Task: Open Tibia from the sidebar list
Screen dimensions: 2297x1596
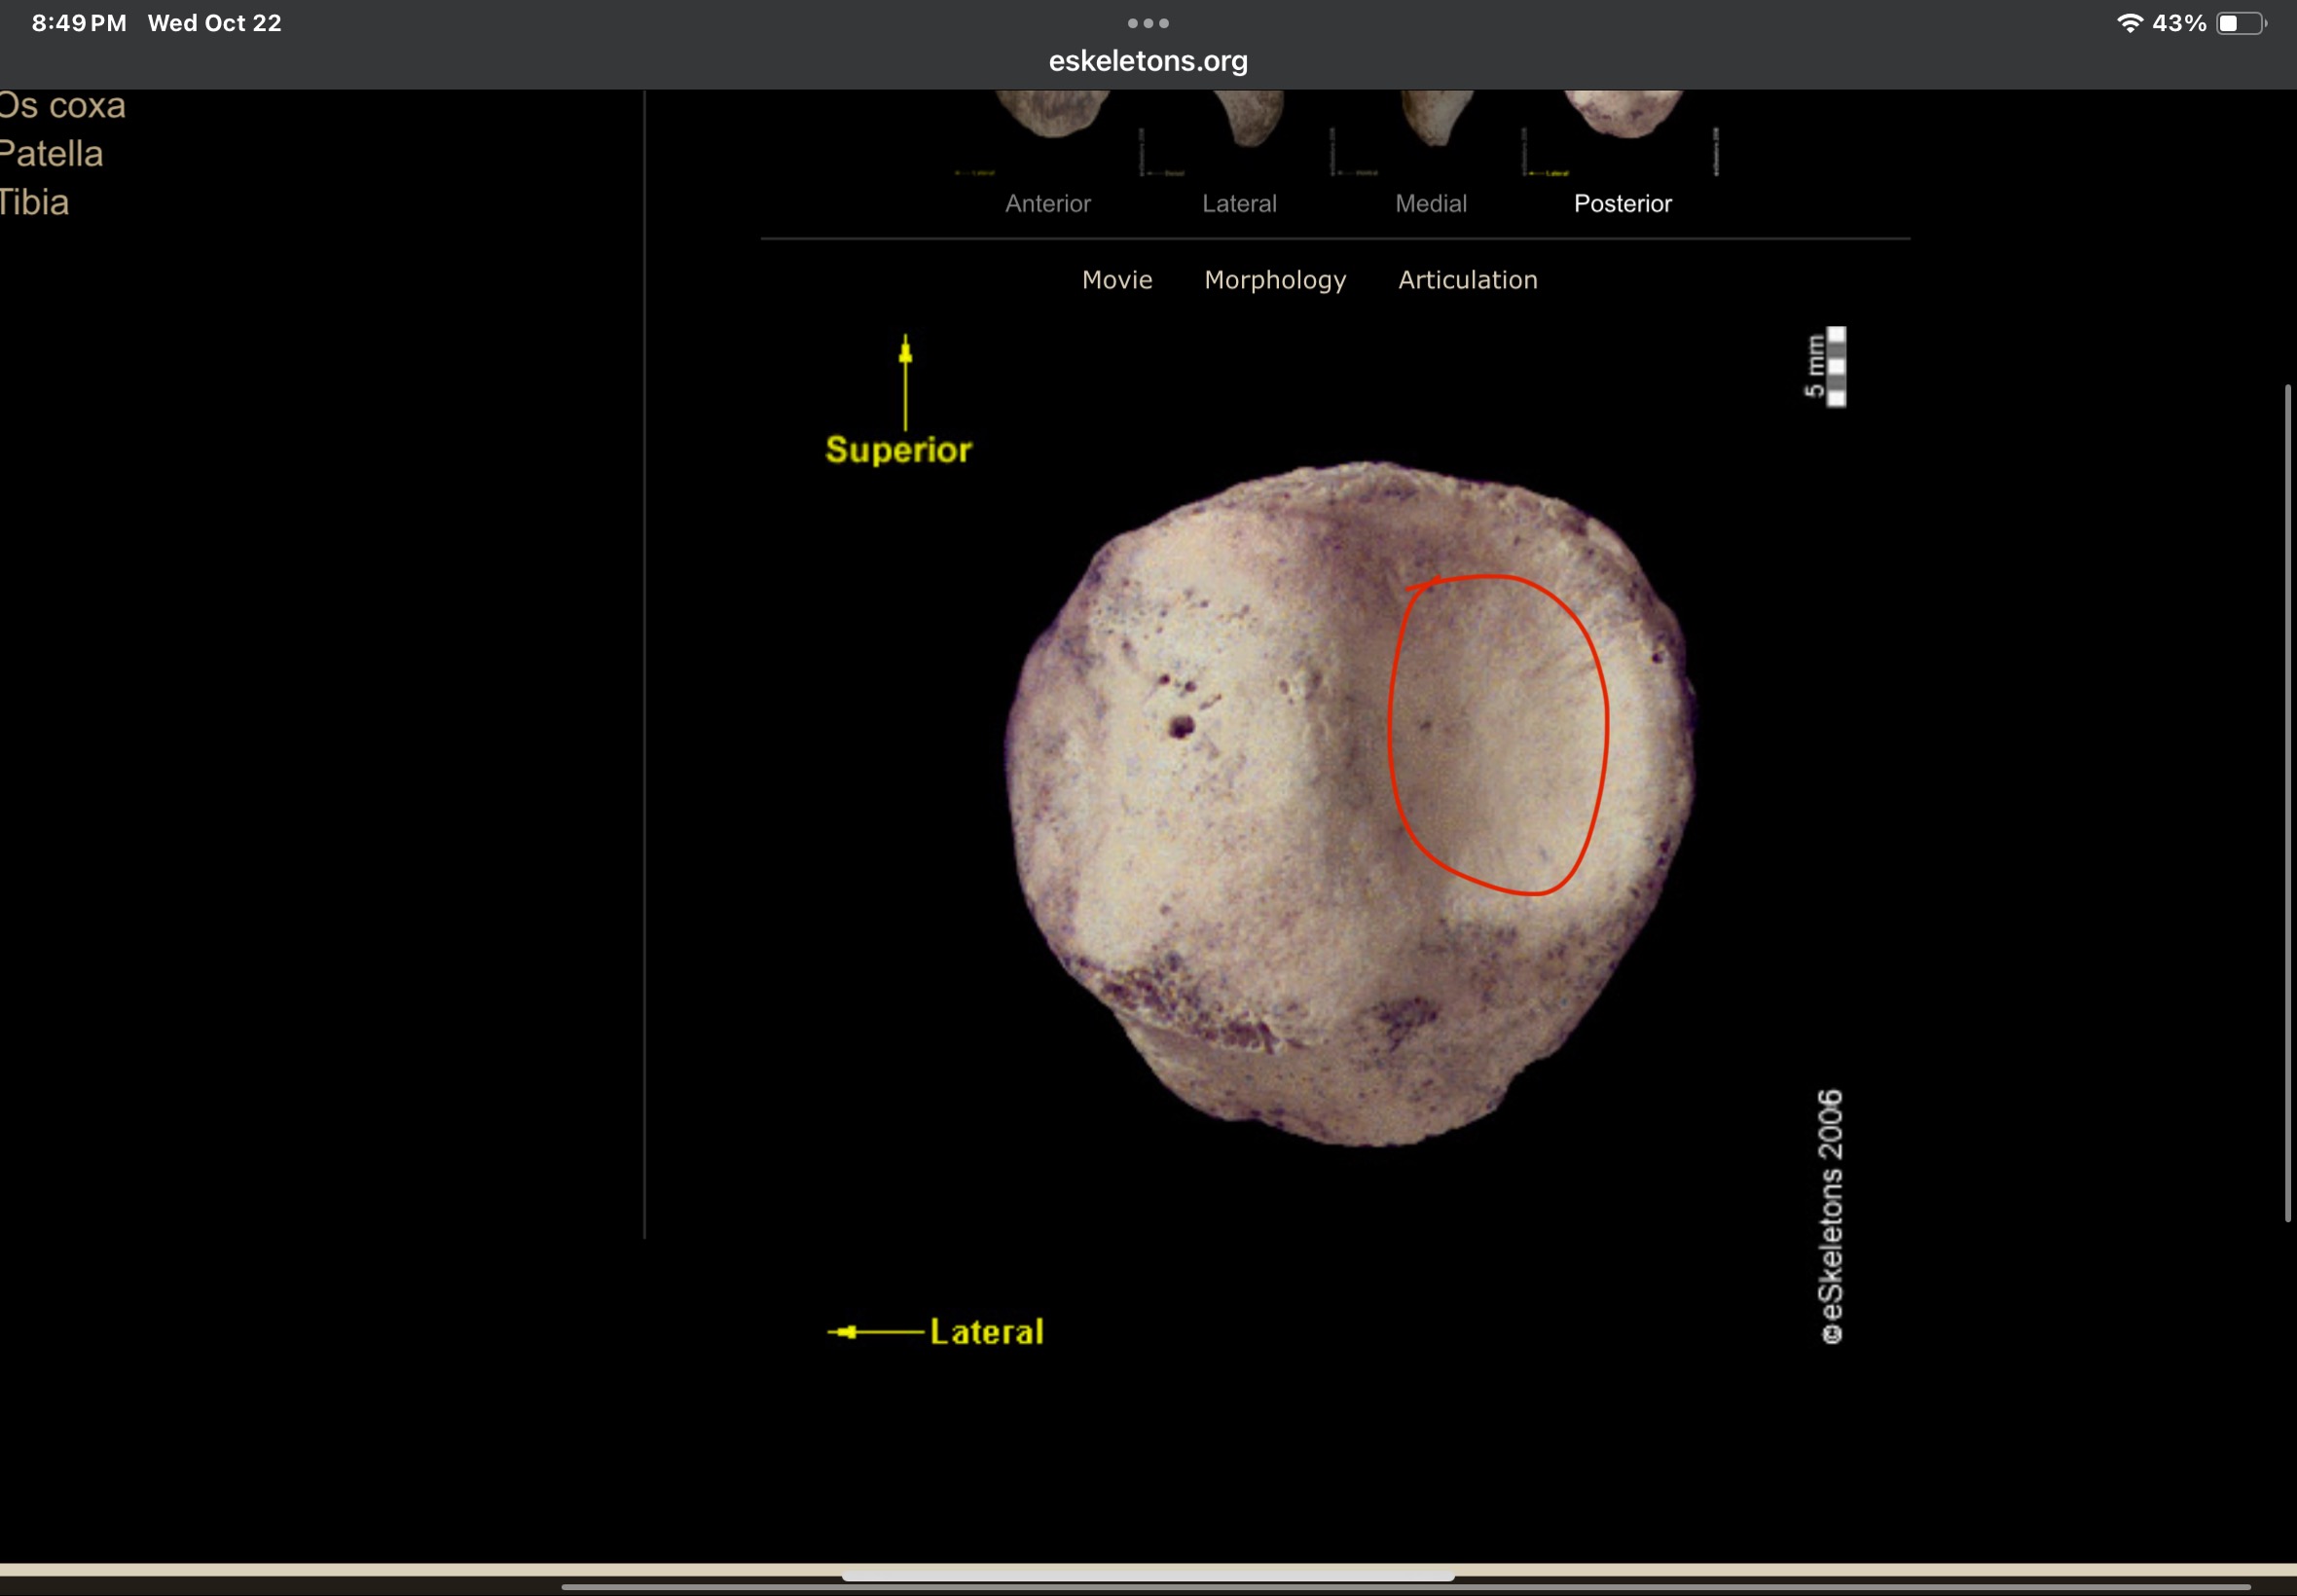Action: [x=34, y=203]
